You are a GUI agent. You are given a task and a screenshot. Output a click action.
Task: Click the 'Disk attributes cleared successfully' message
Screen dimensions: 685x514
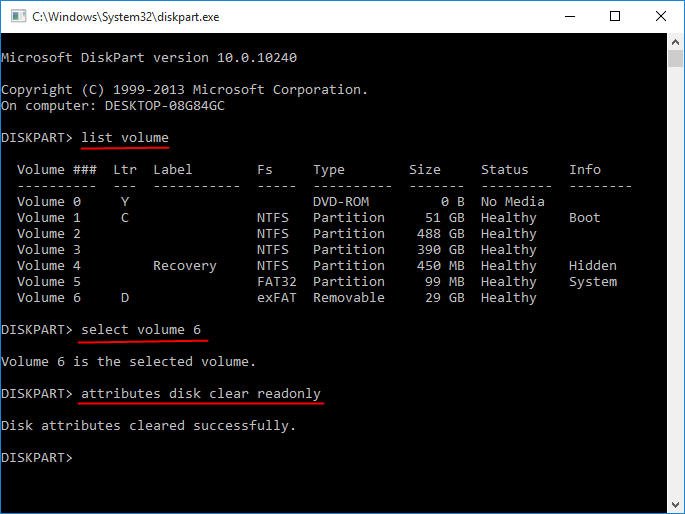149,426
